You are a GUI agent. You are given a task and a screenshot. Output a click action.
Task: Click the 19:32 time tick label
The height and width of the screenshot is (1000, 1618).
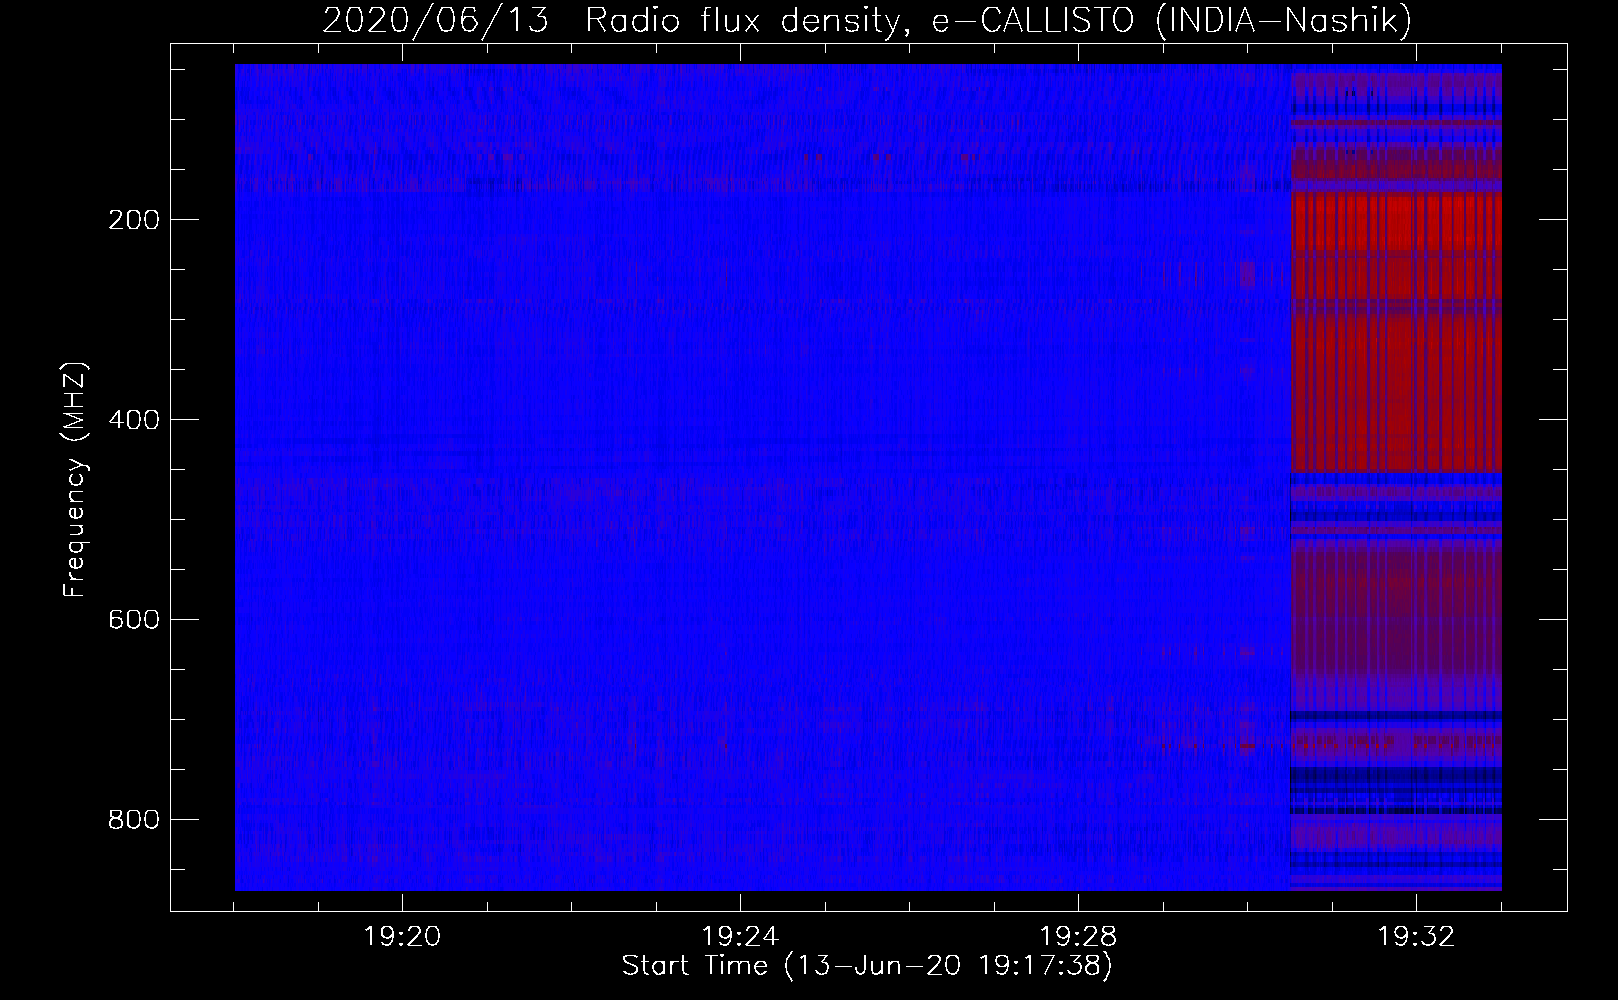point(1416,937)
